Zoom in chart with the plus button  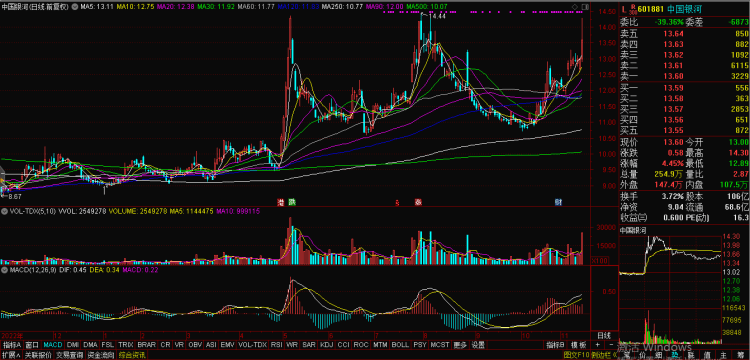tap(598, 345)
